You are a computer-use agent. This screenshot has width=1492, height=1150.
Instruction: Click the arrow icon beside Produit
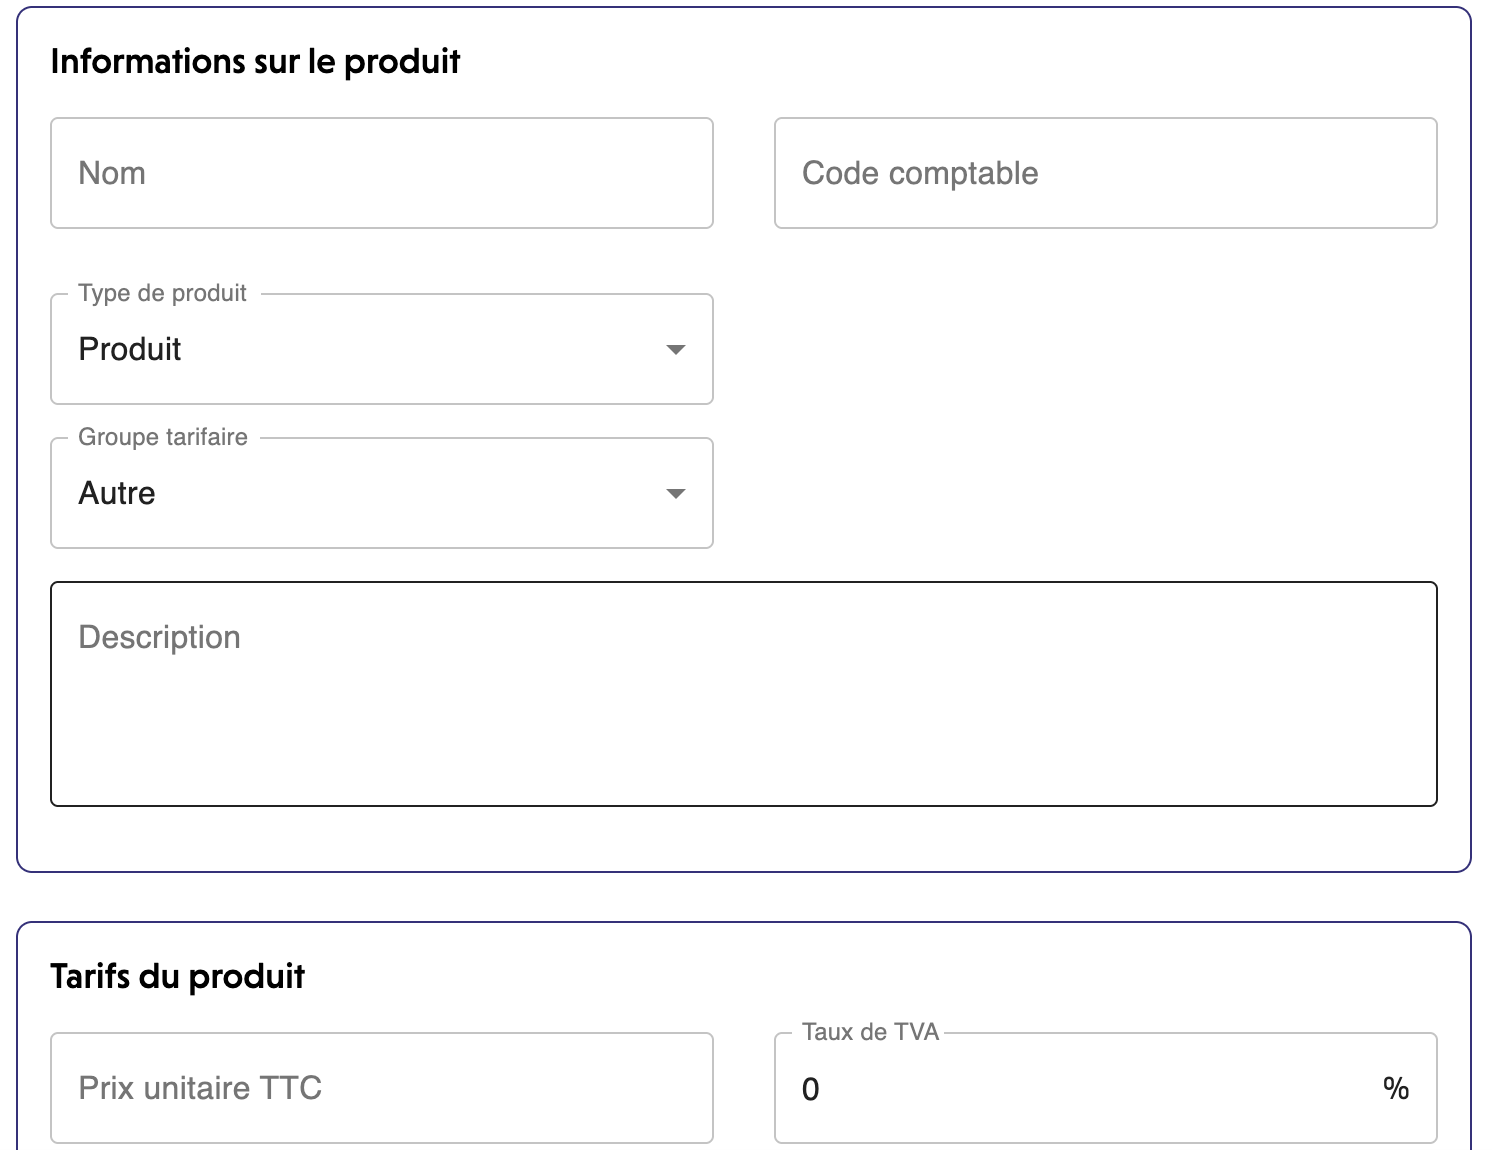click(676, 349)
